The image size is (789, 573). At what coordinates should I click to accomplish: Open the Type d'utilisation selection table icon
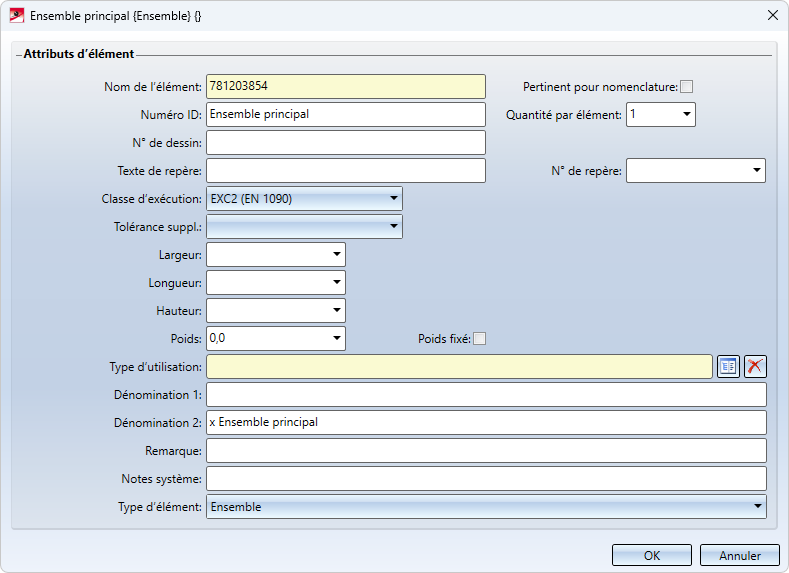pyautogui.click(x=728, y=366)
